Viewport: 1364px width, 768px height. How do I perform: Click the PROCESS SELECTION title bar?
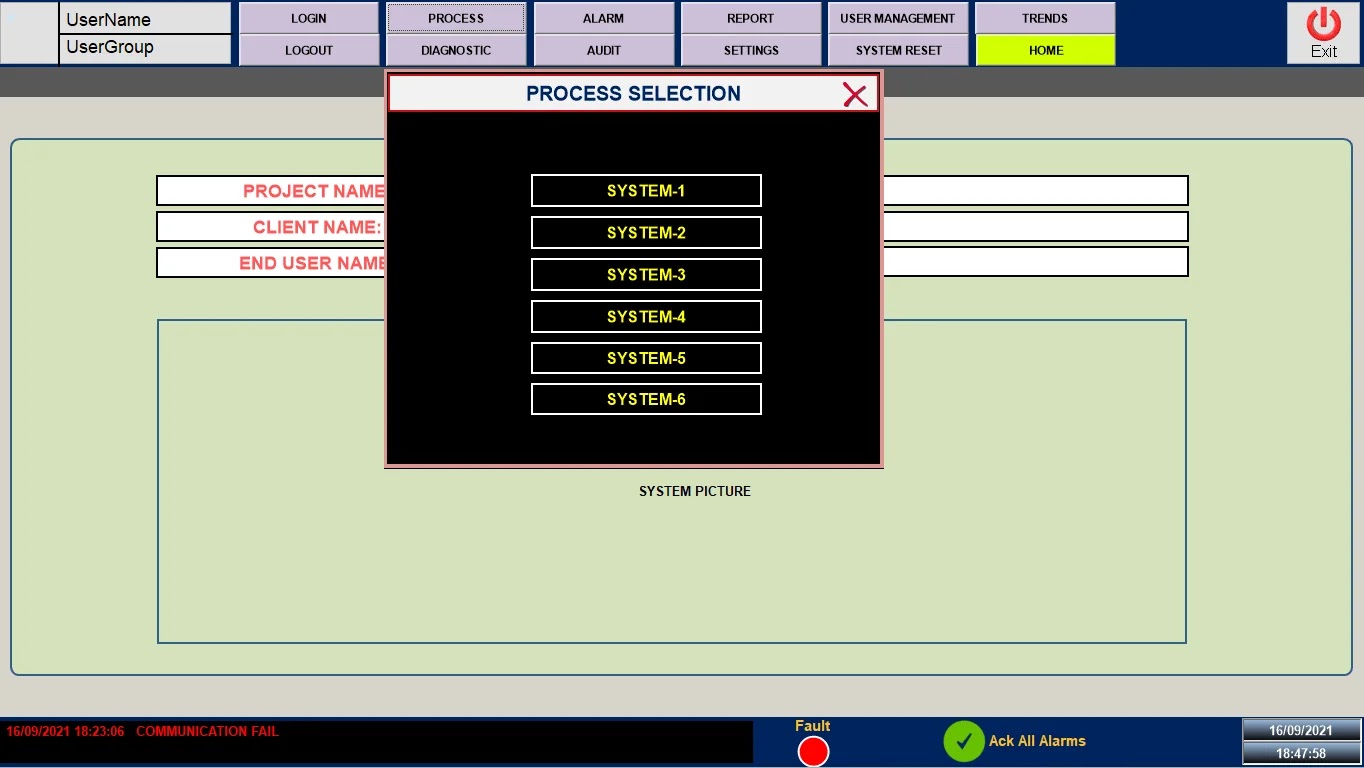(634, 94)
